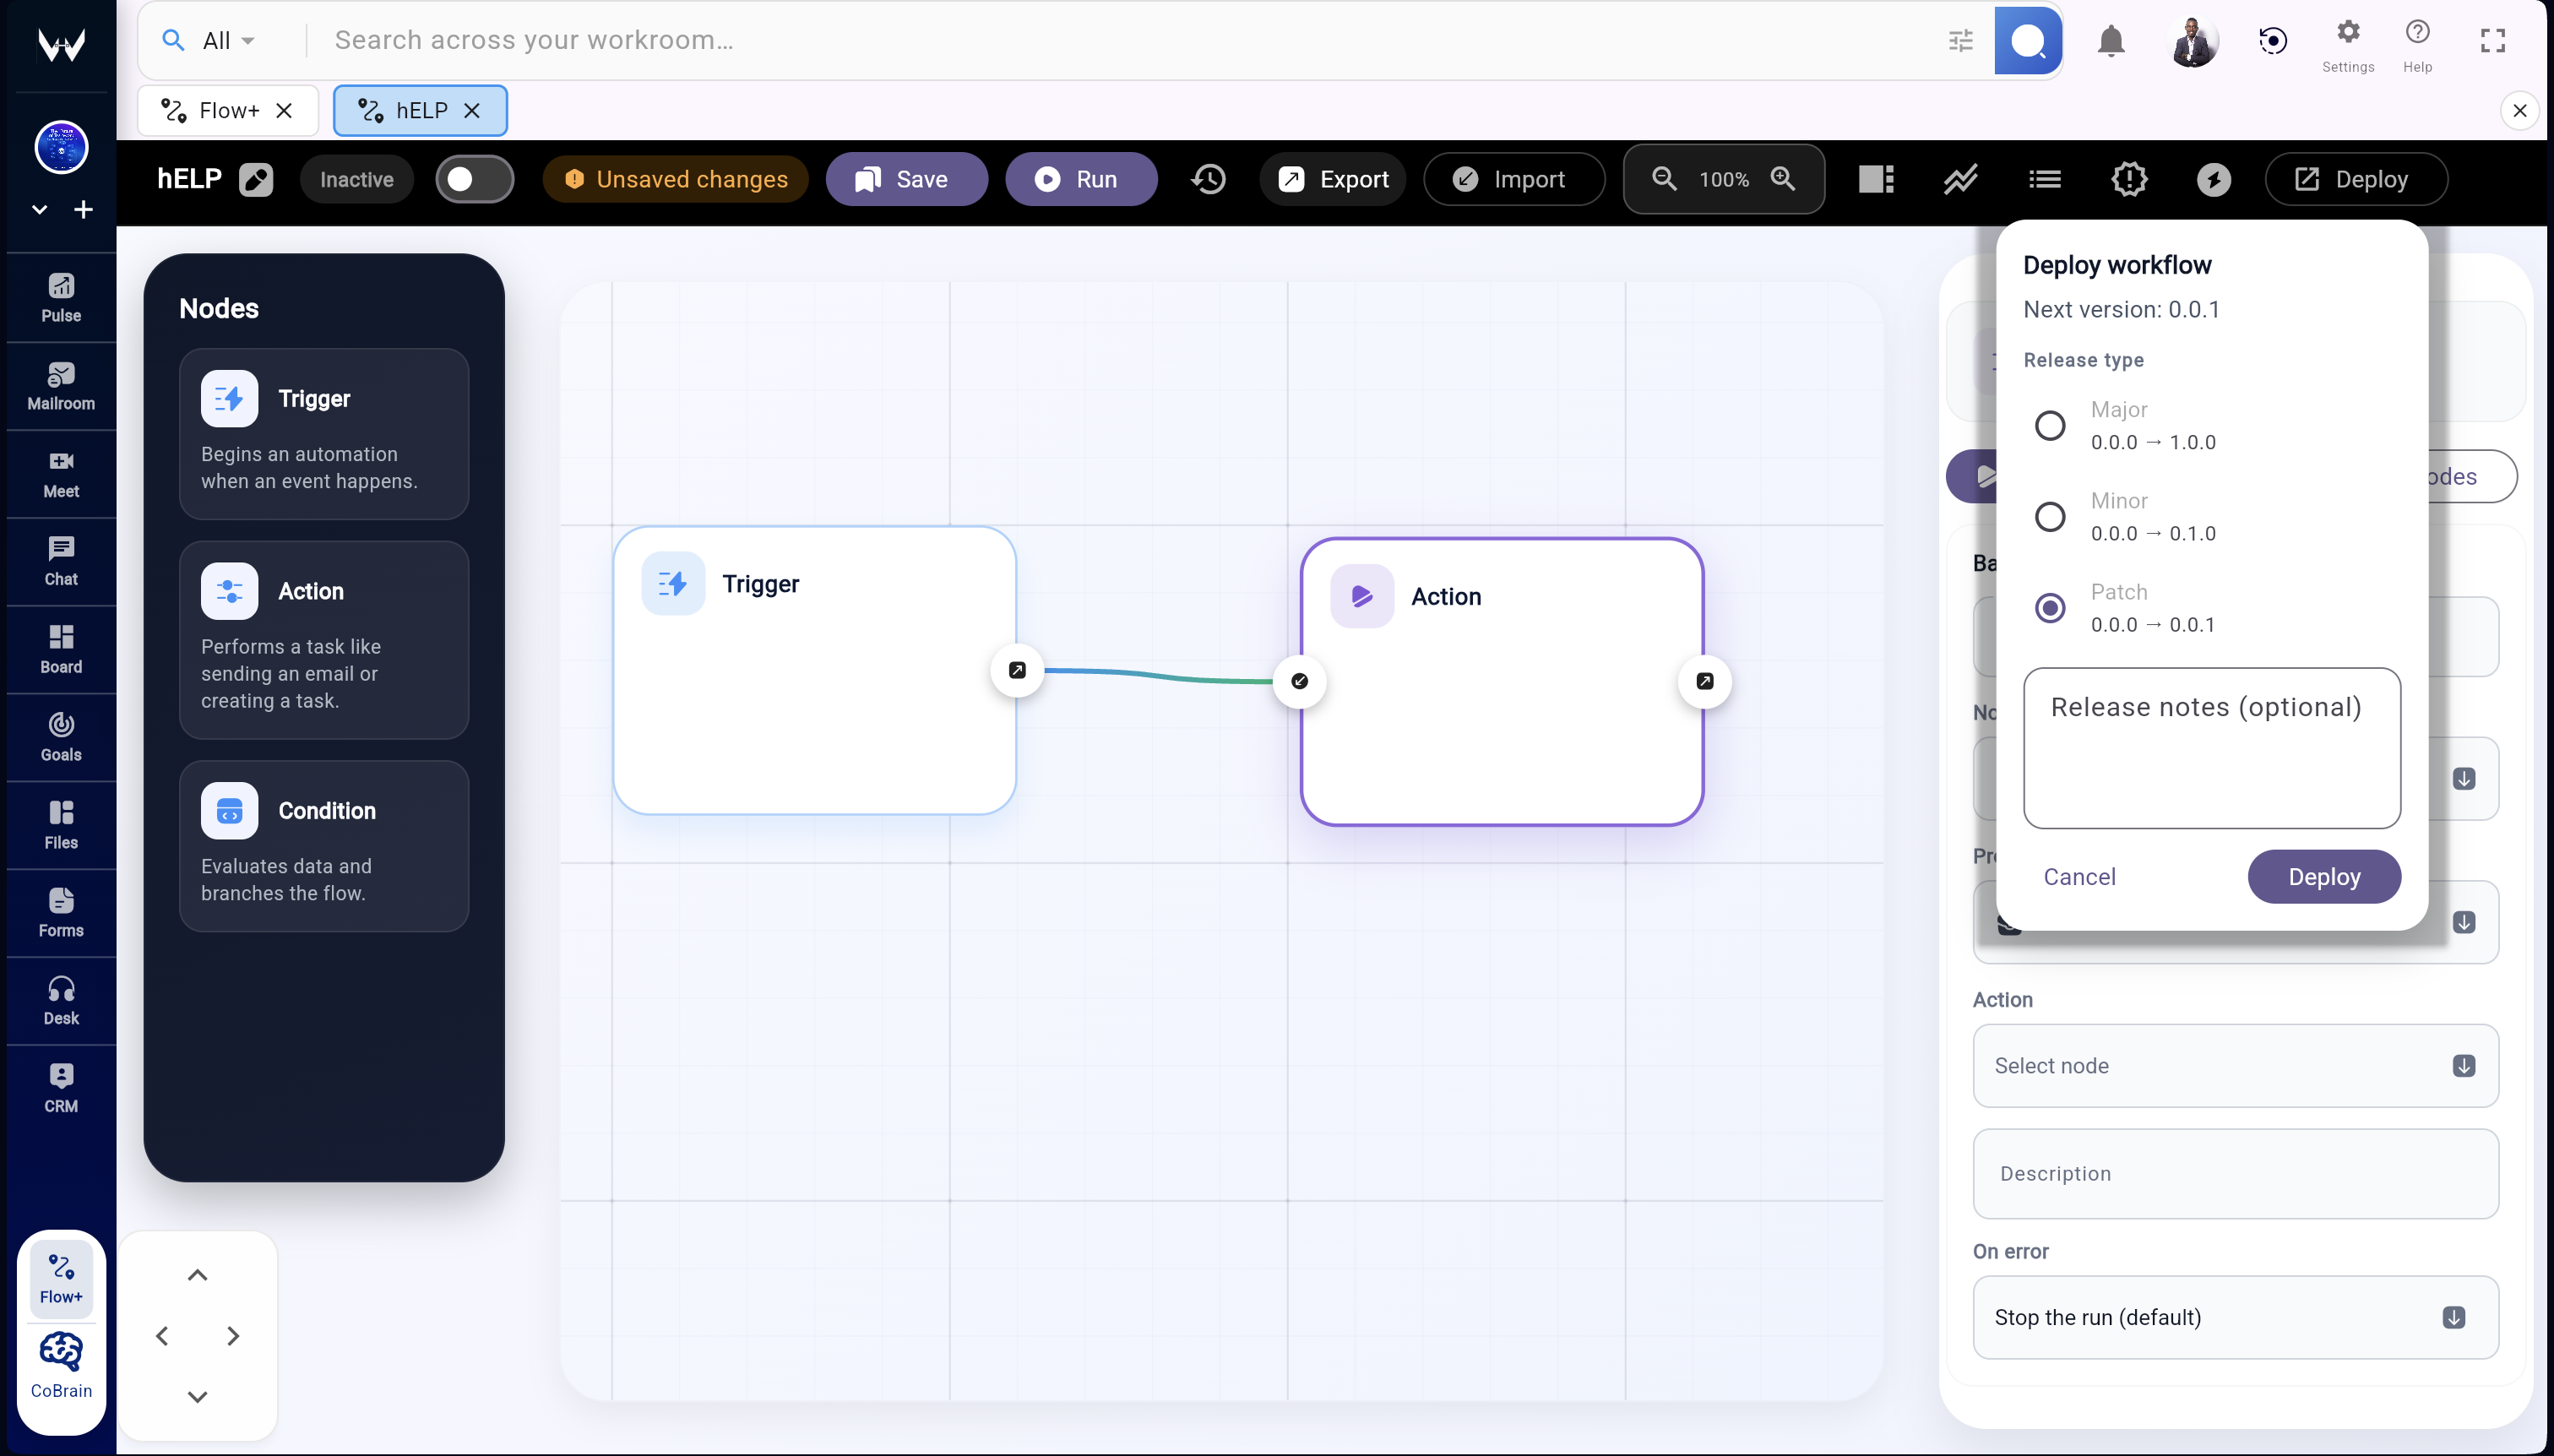Viewport: 2554px width, 1456px height.
Task: Open the Mailroom section in the sidebar
Action: [x=60, y=385]
